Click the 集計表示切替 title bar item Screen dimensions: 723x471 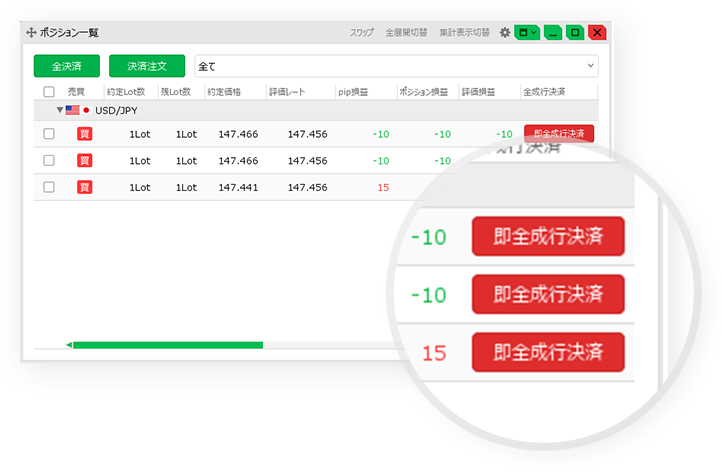point(464,33)
